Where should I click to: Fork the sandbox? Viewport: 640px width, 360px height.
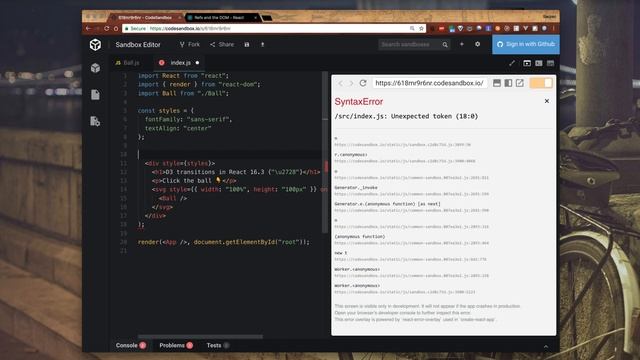pos(190,44)
